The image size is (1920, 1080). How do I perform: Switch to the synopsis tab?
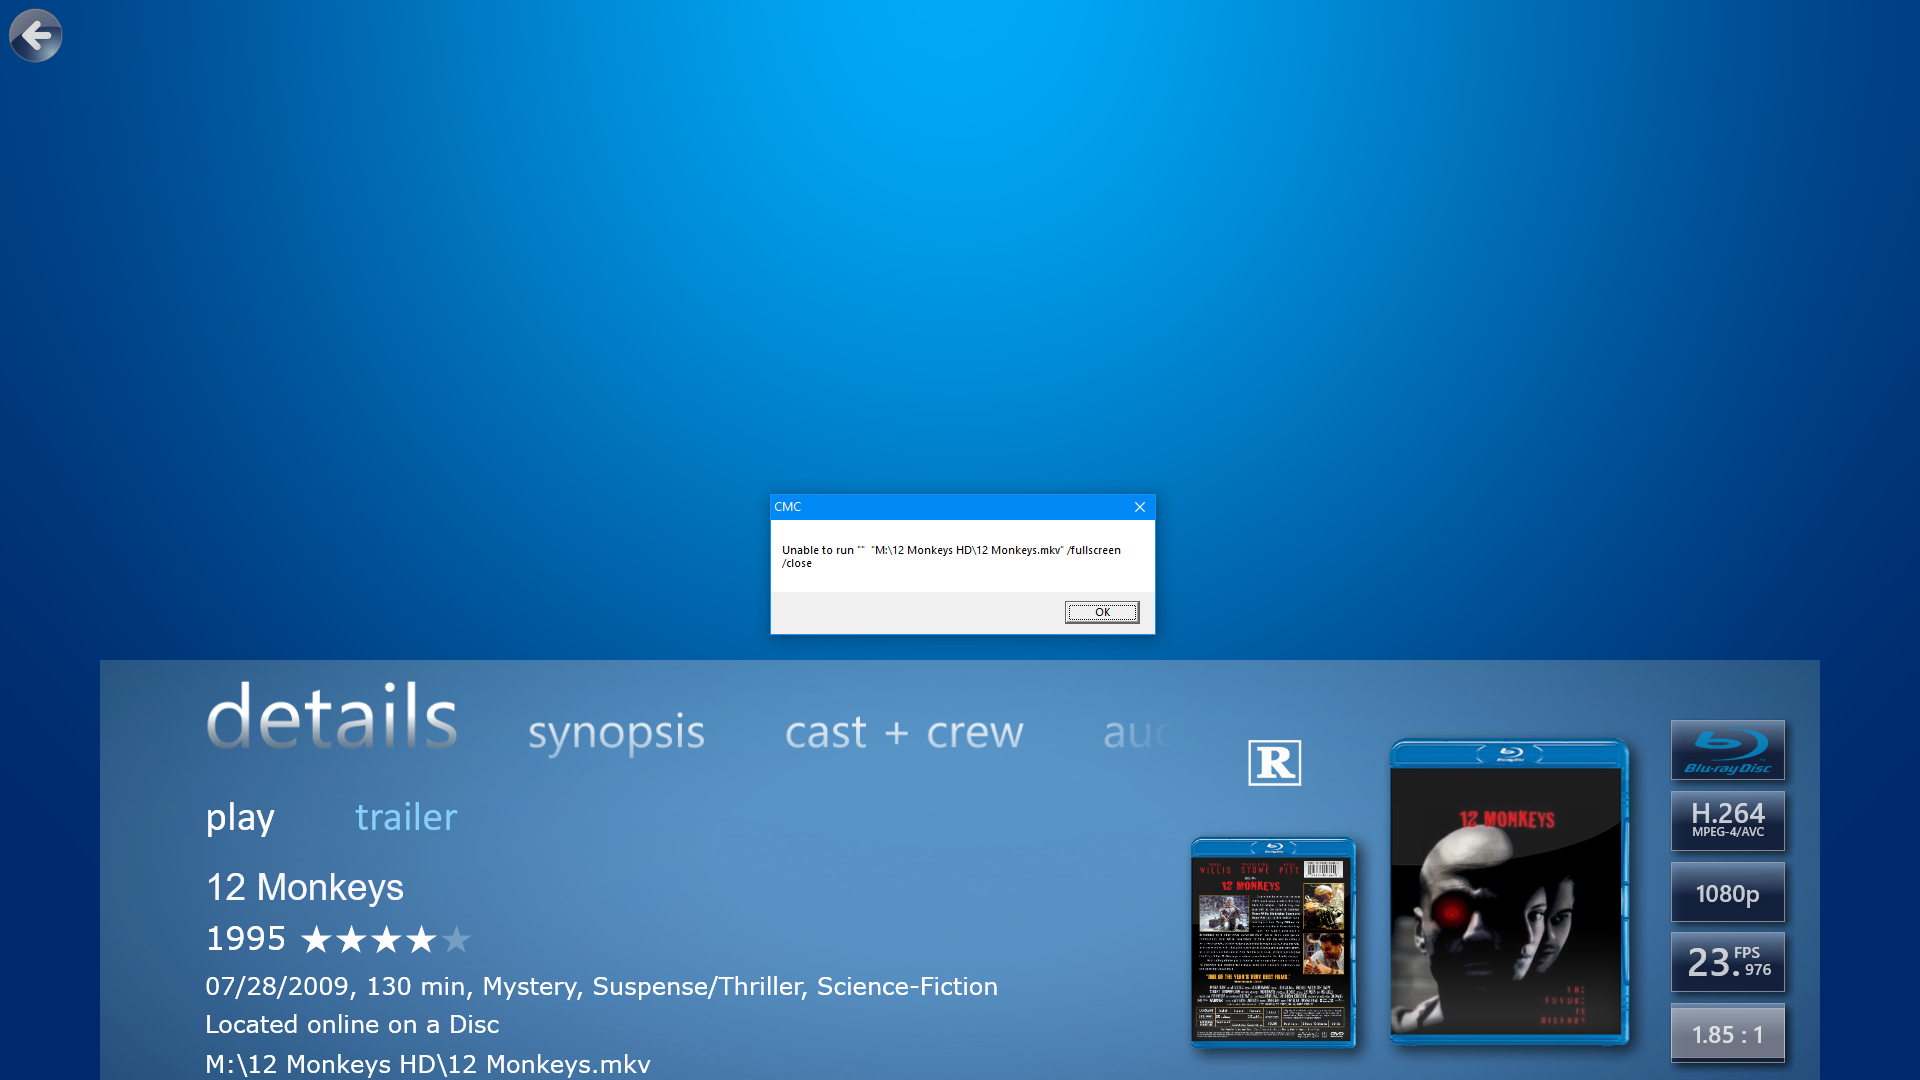click(x=615, y=732)
